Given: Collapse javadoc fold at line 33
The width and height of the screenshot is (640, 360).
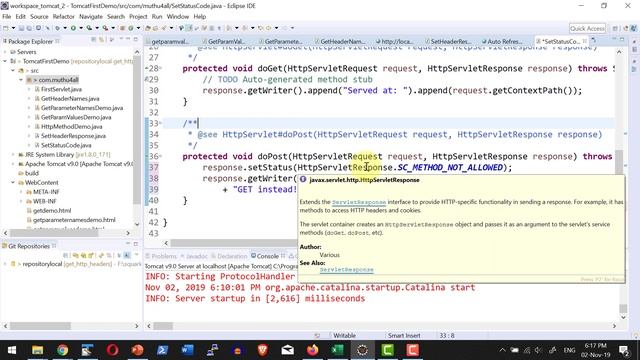Looking at the screenshot, I should point(160,123).
